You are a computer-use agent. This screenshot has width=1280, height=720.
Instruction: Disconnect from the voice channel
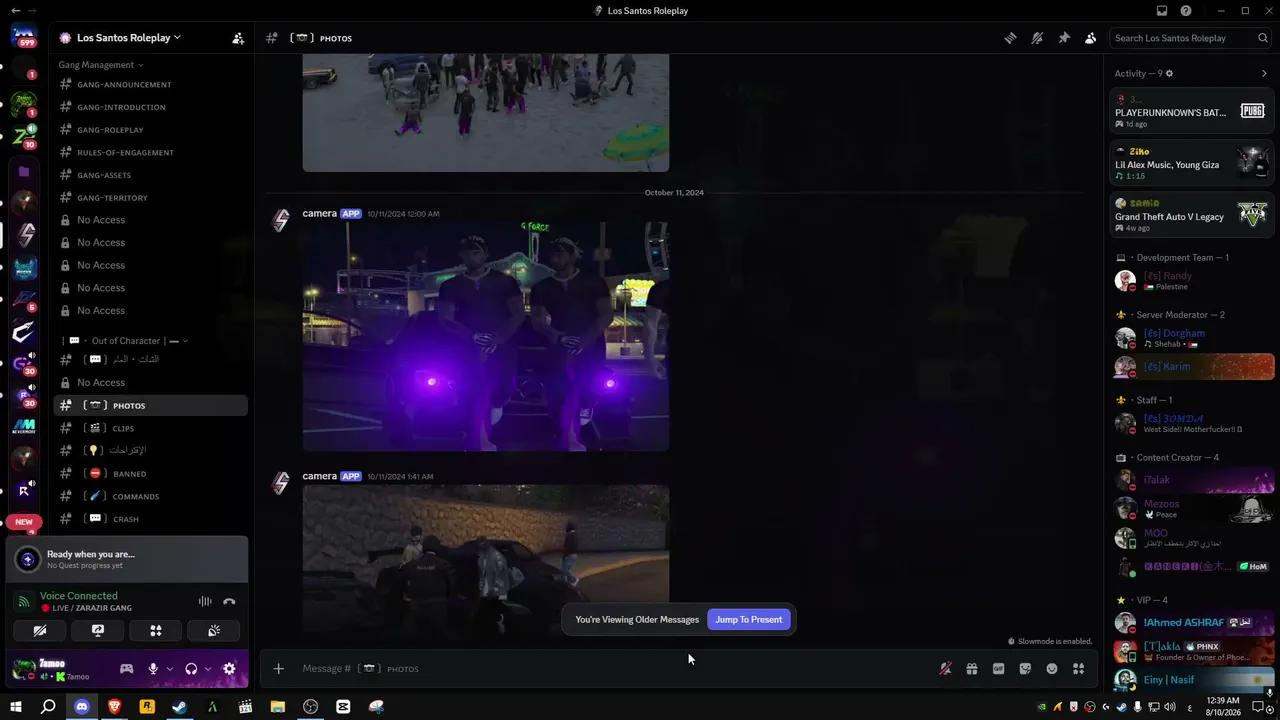click(x=229, y=601)
